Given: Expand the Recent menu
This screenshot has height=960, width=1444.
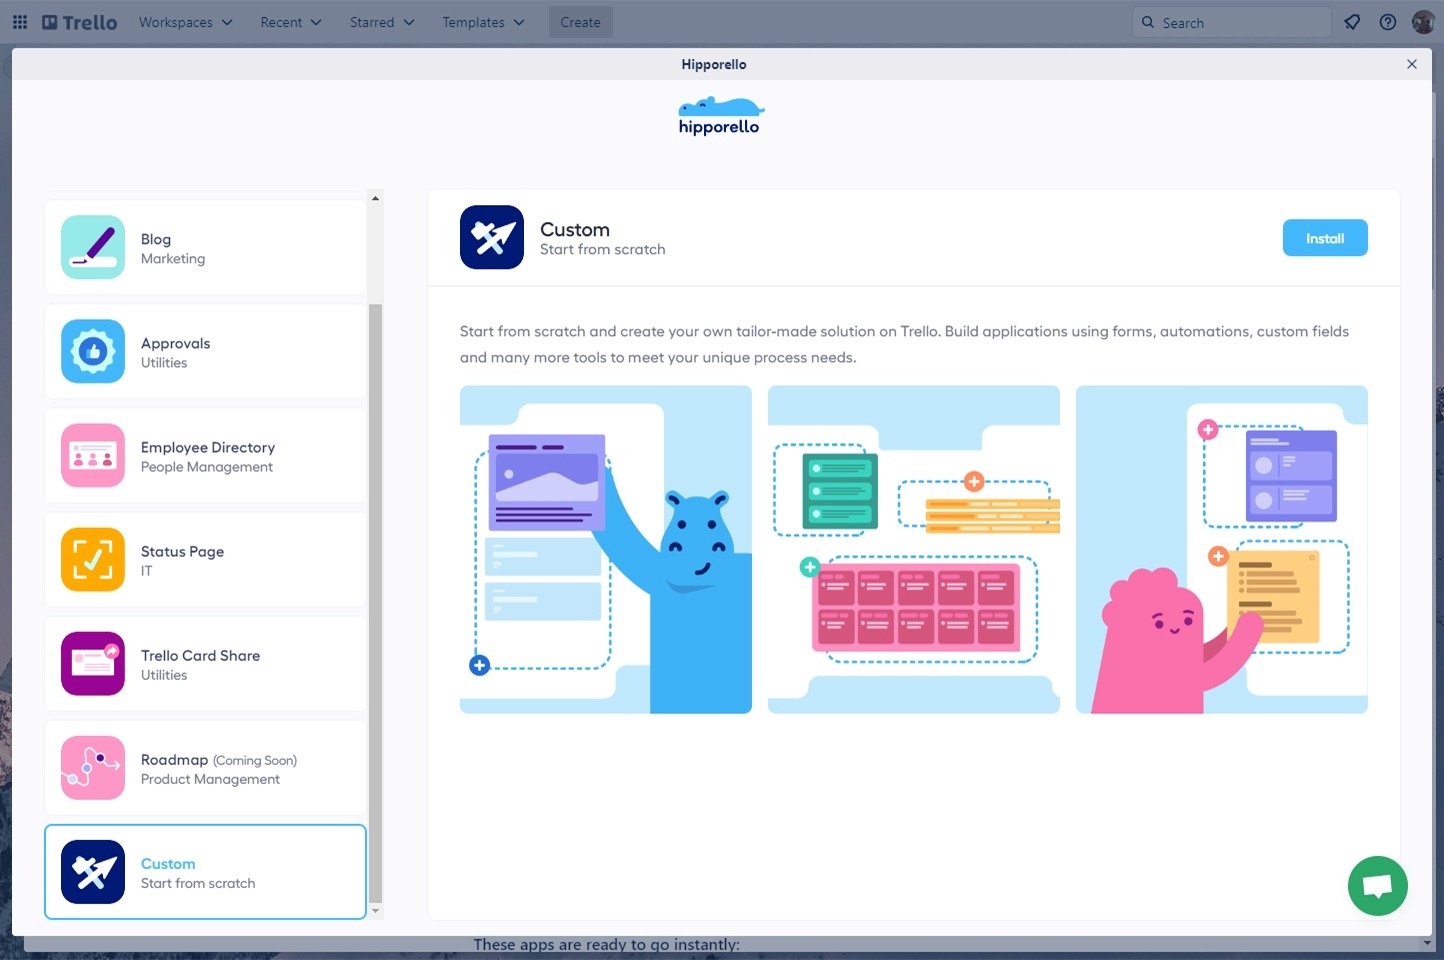Looking at the screenshot, I should 290,22.
